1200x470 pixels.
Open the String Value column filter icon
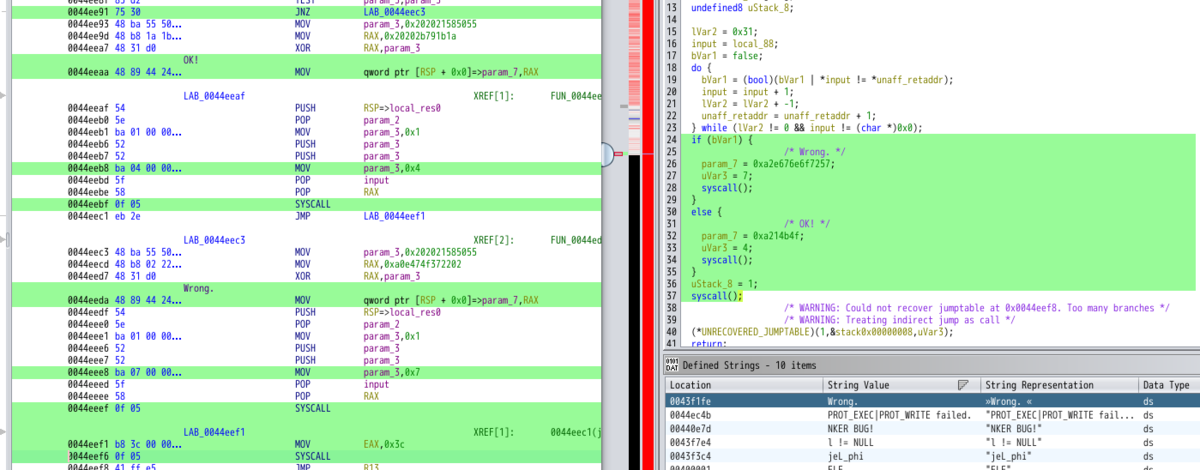click(x=963, y=384)
